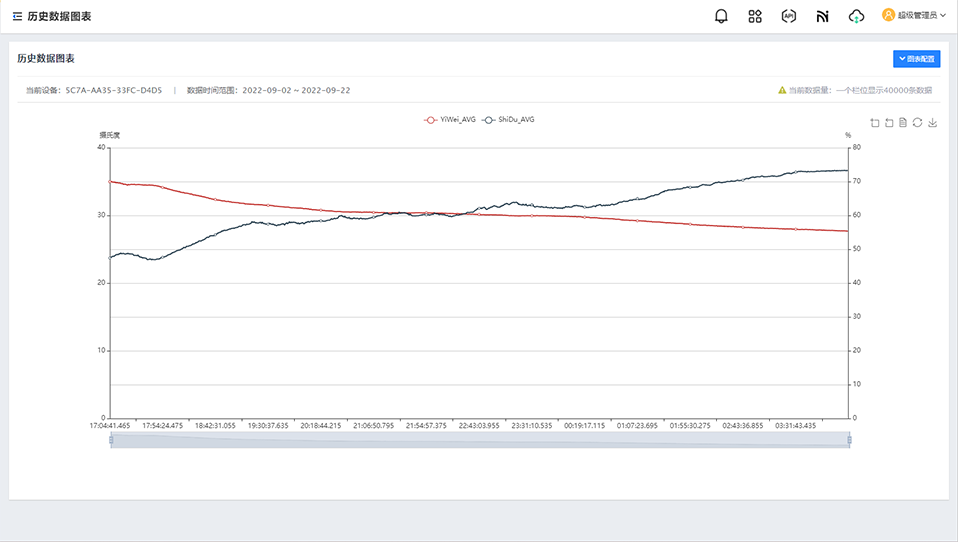Reset the chart zoom to previous
This screenshot has width=958, height=542.
point(889,123)
